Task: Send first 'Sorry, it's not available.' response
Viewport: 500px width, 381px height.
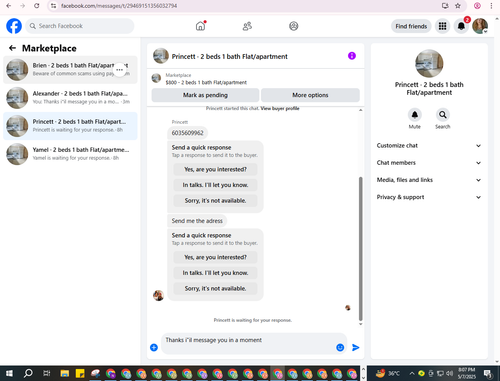Action: (215, 201)
